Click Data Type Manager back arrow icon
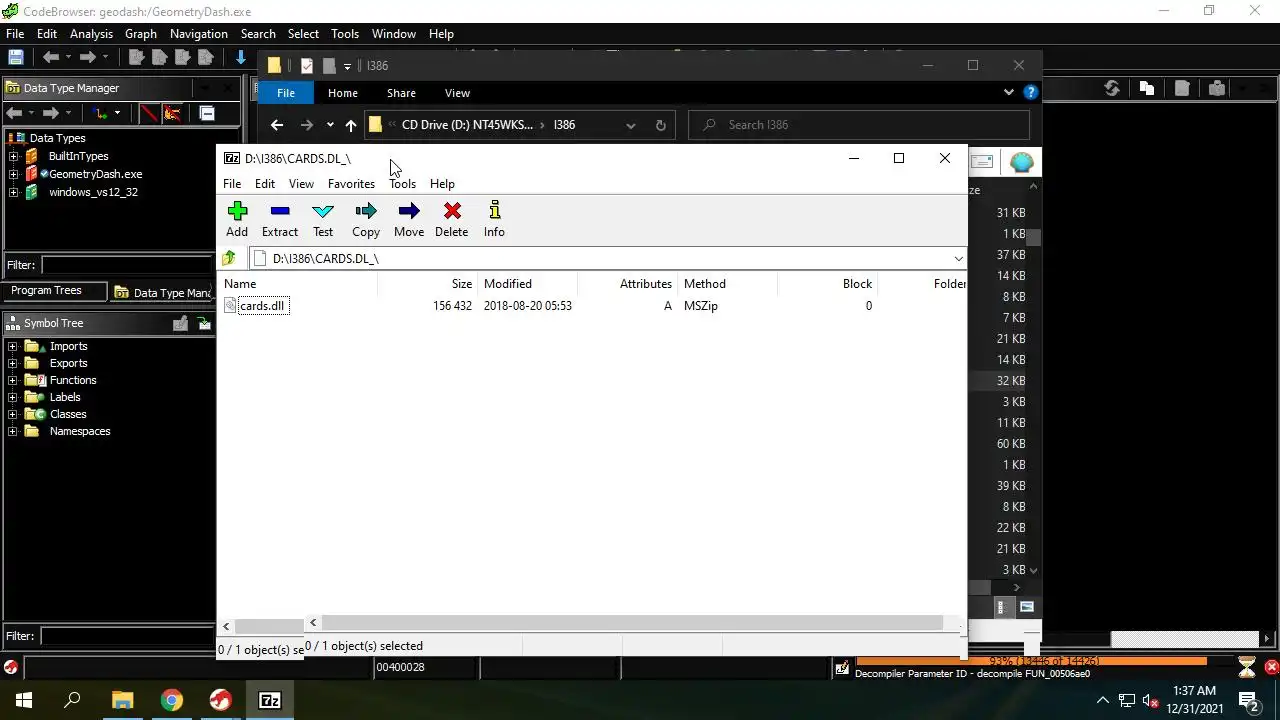Viewport: 1280px width, 720px height. click(x=14, y=113)
